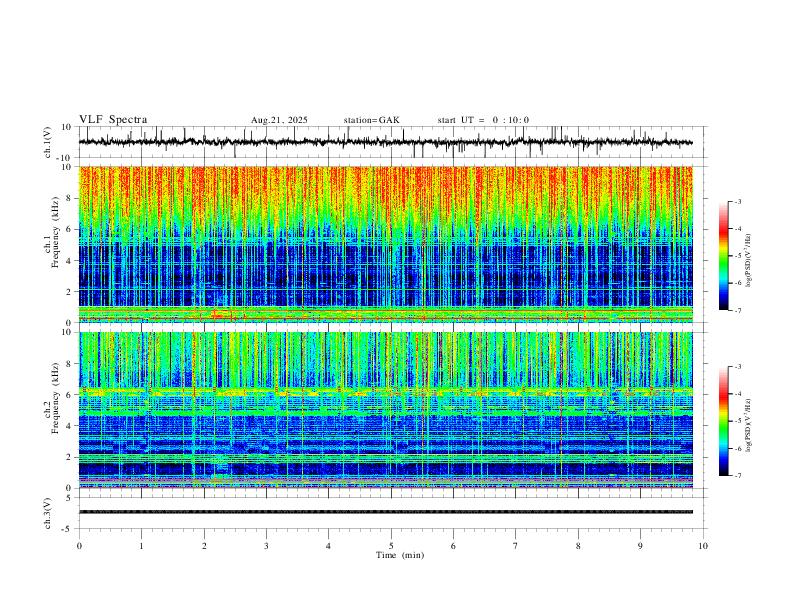Image resolution: width=792 pixels, height=612 pixels.
Task: Click the ch.2 'Frequency (kHz)' axis label
Action: click(55, 398)
